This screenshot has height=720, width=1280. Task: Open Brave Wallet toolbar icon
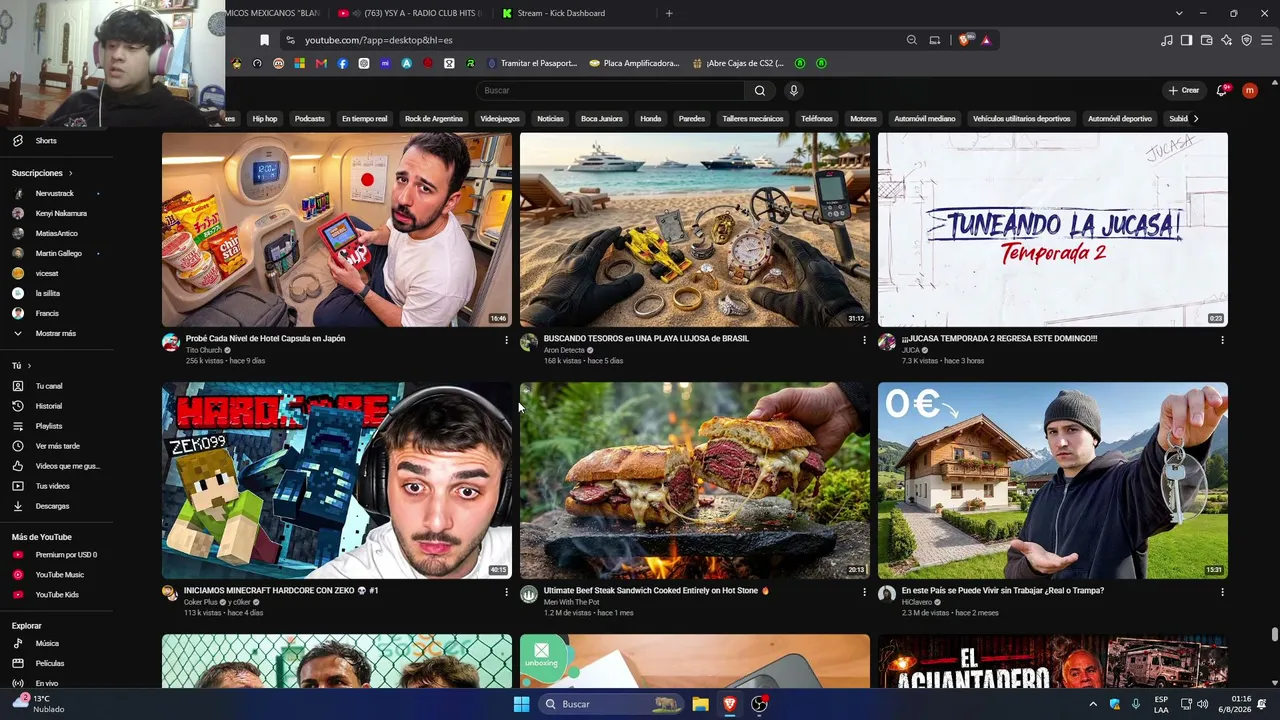[x=1207, y=40]
